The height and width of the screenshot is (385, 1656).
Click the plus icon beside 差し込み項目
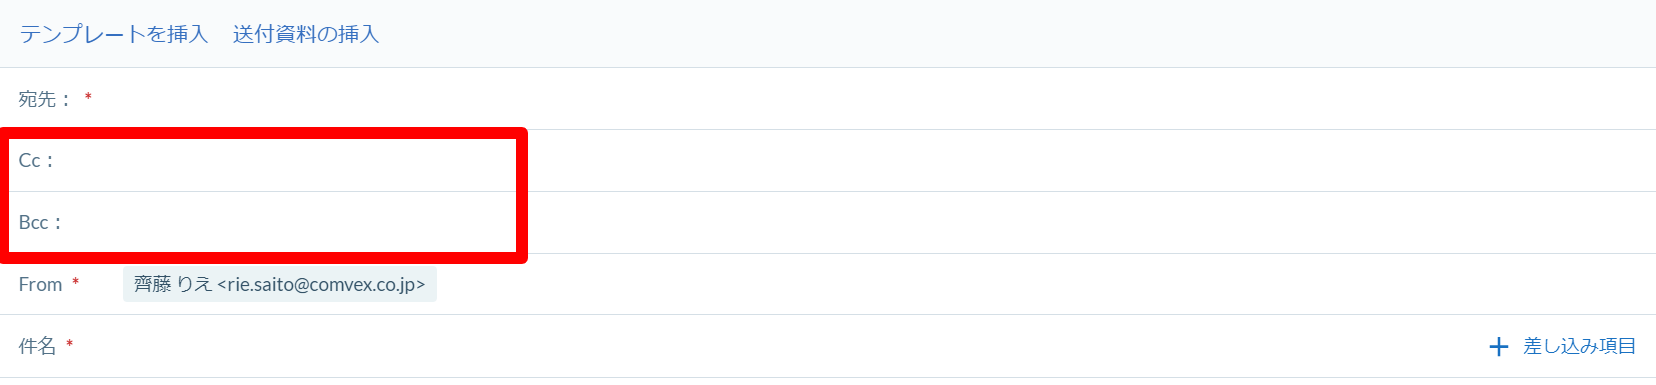pos(1498,347)
